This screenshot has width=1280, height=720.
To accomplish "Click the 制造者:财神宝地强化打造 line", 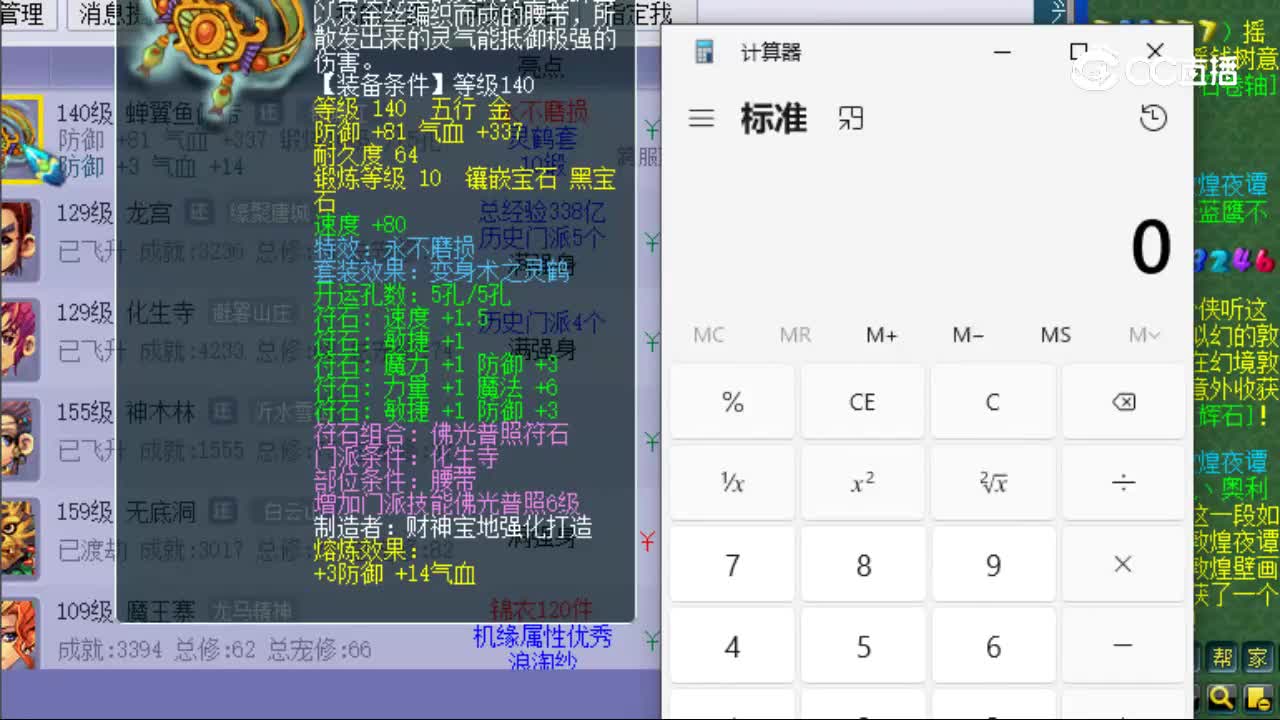I will pos(453,527).
